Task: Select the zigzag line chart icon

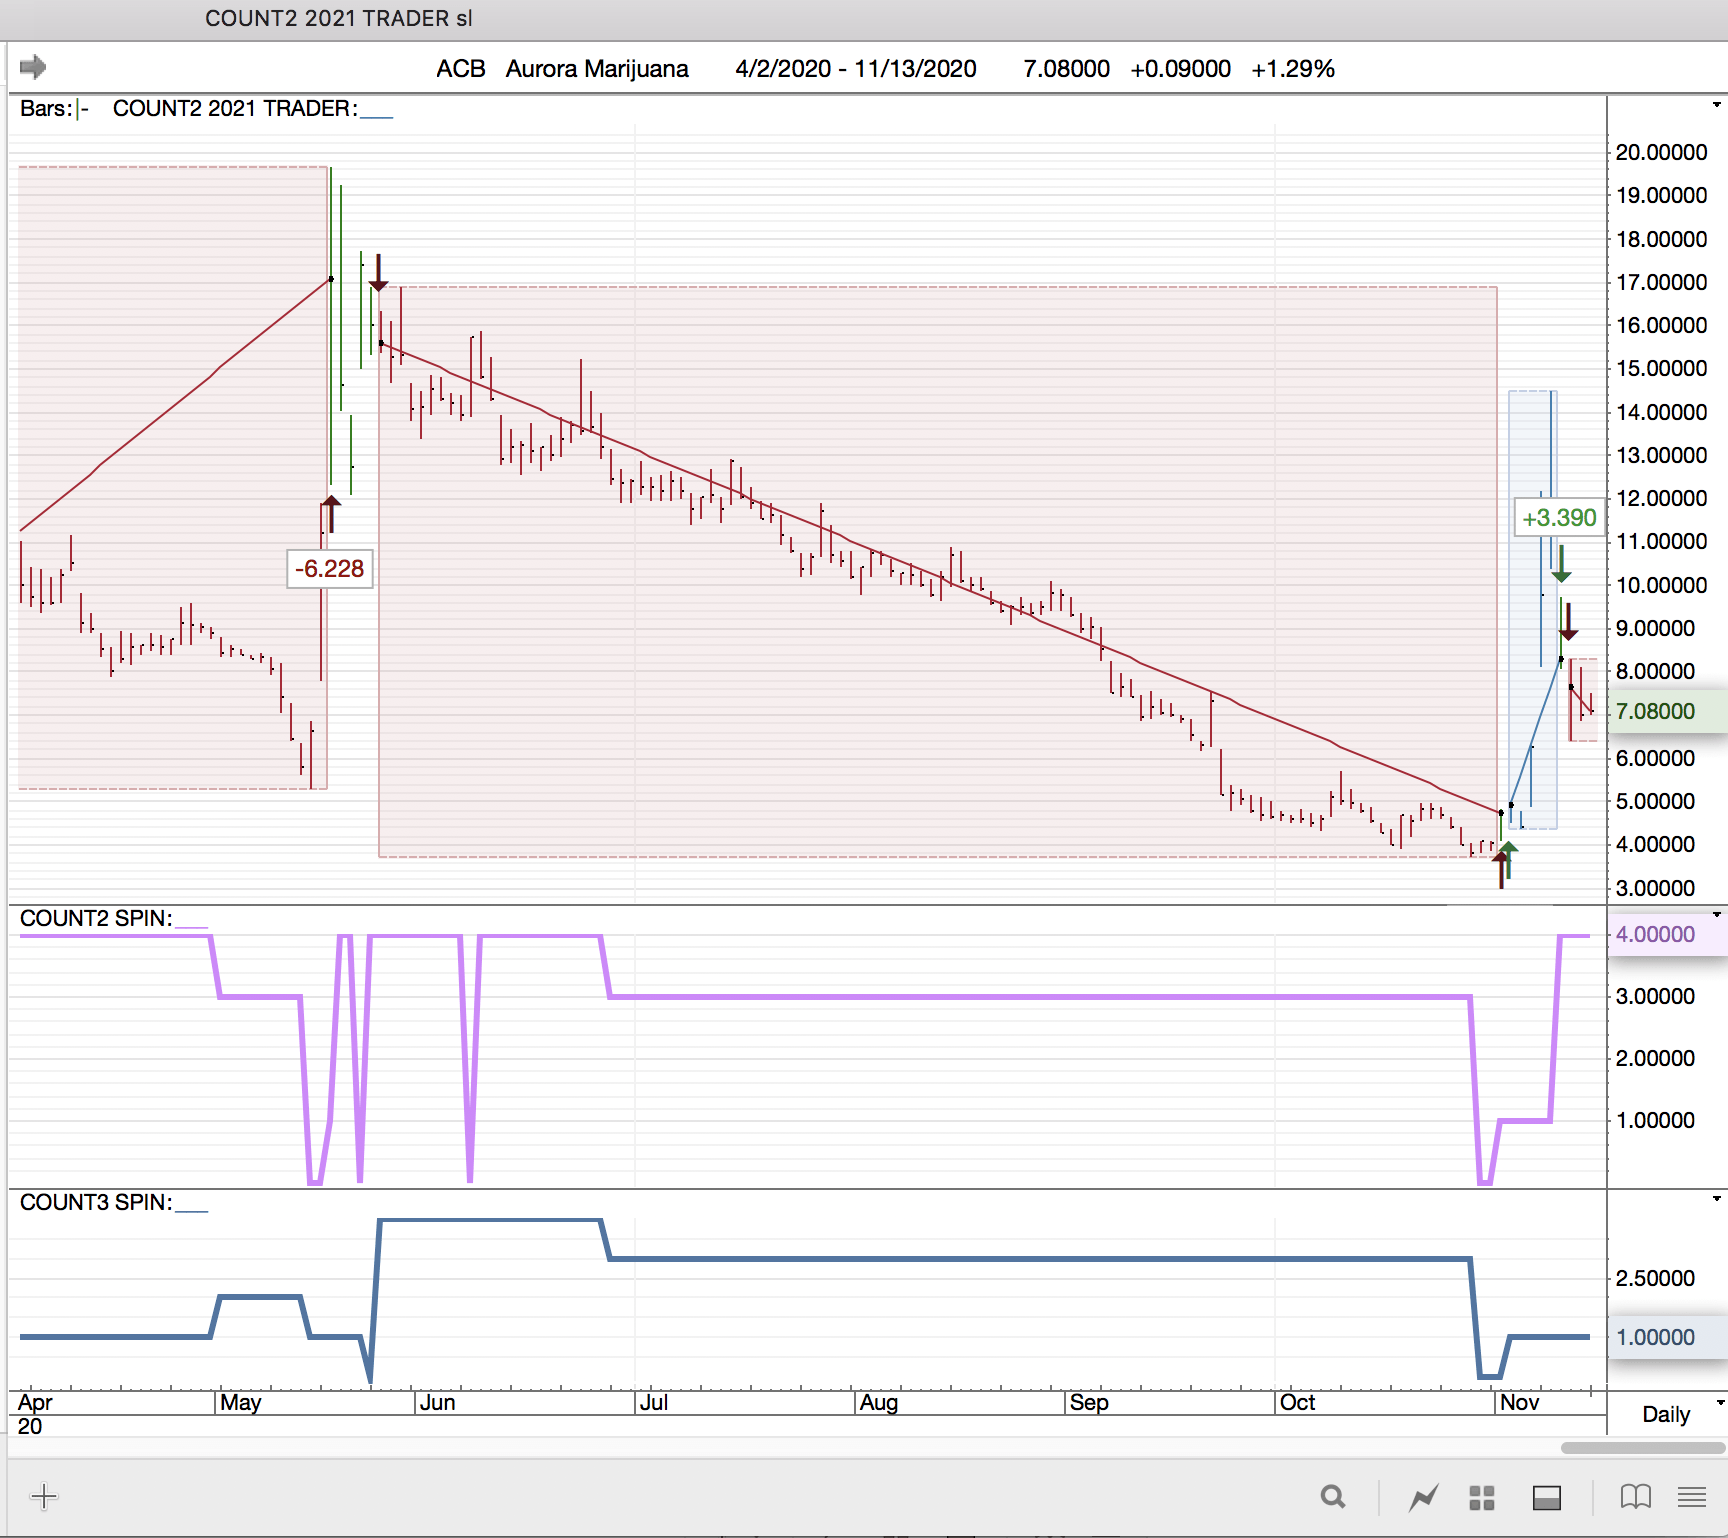Action: point(1423,1497)
